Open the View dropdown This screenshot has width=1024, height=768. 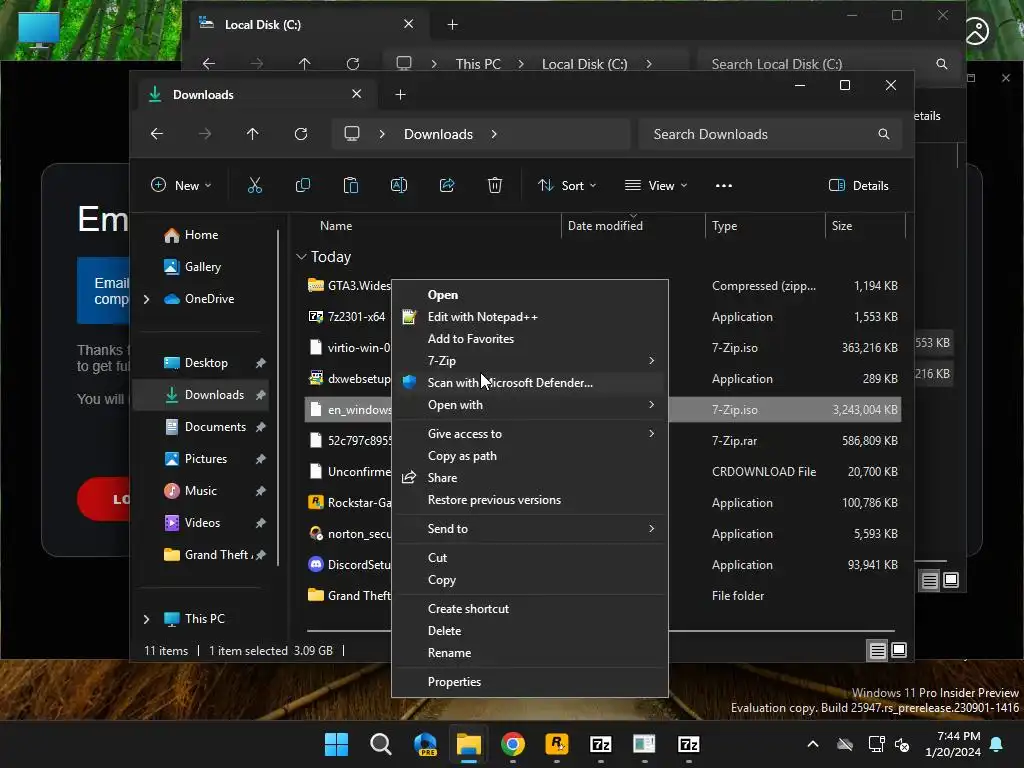pos(656,185)
